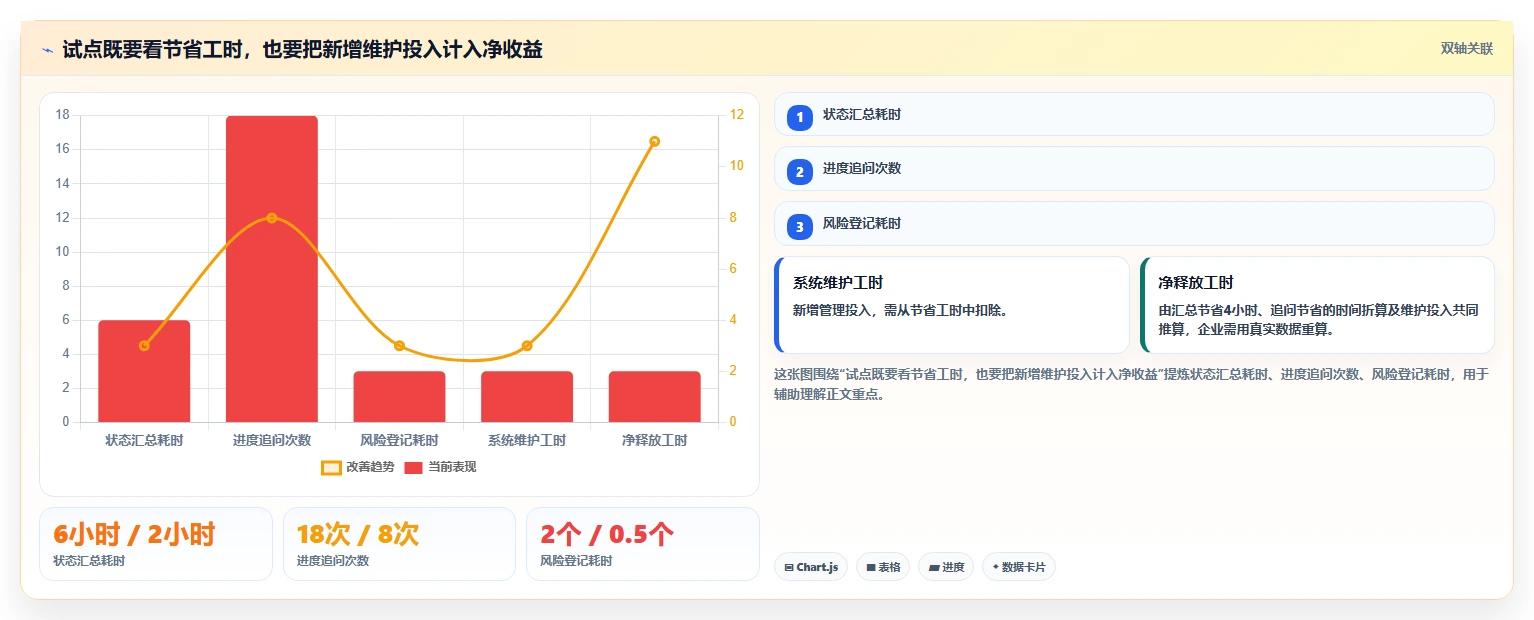Viewport: 1534px width, 620px height.
Task: Click the orange 改善趋势 legend swatch
Action: [332, 467]
